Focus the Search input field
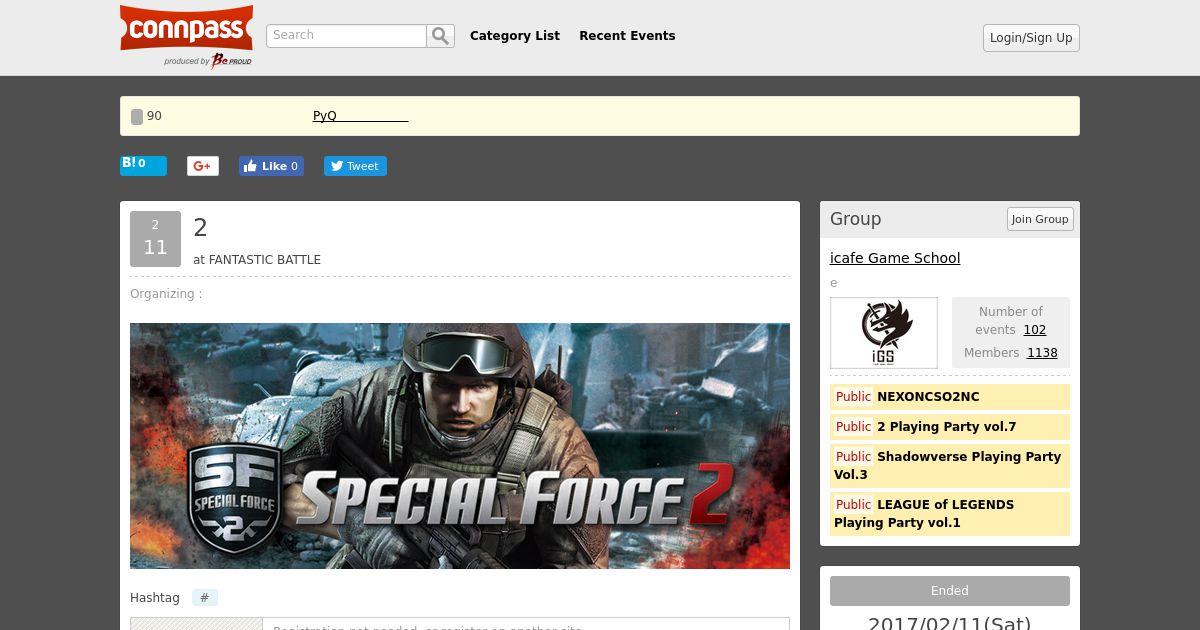The image size is (1200, 630). pos(346,36)
